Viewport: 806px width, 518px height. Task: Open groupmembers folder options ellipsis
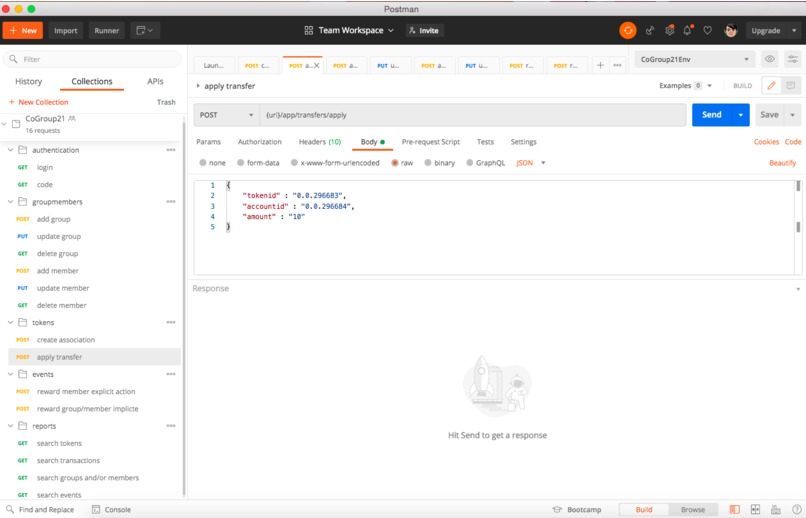coord(171,202)
